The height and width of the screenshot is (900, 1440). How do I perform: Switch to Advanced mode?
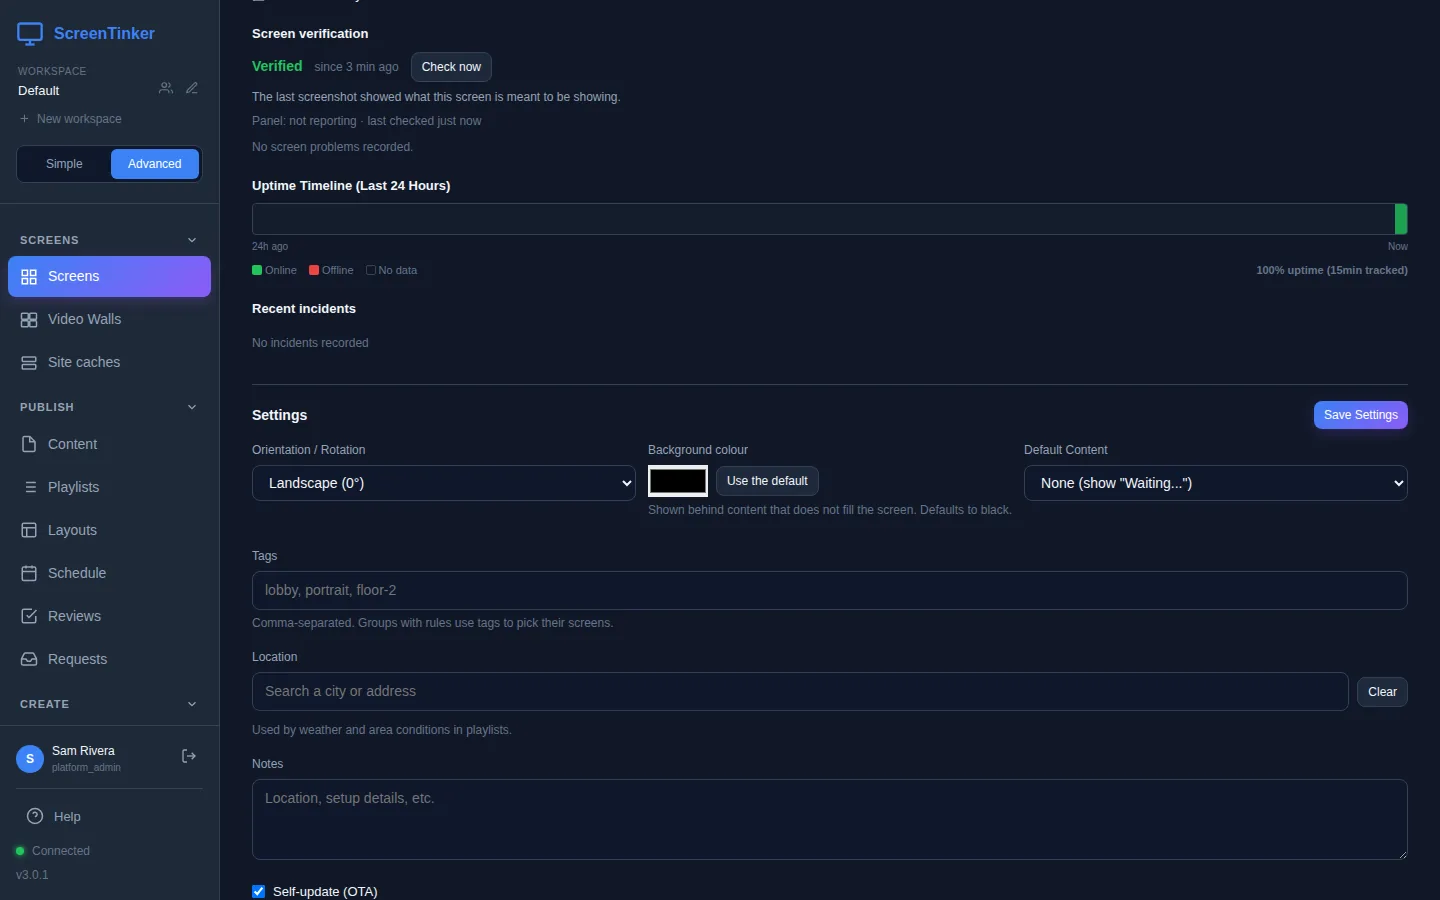coord(155,164)
